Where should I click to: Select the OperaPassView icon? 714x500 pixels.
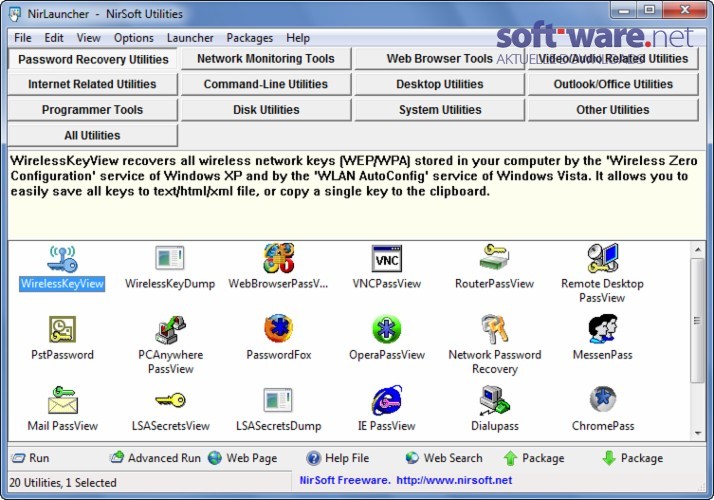pos(387,329)
